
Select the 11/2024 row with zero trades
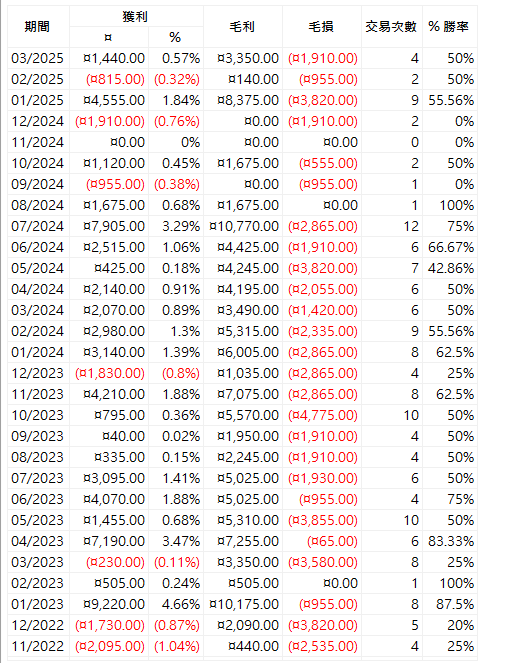pos(242,142)
